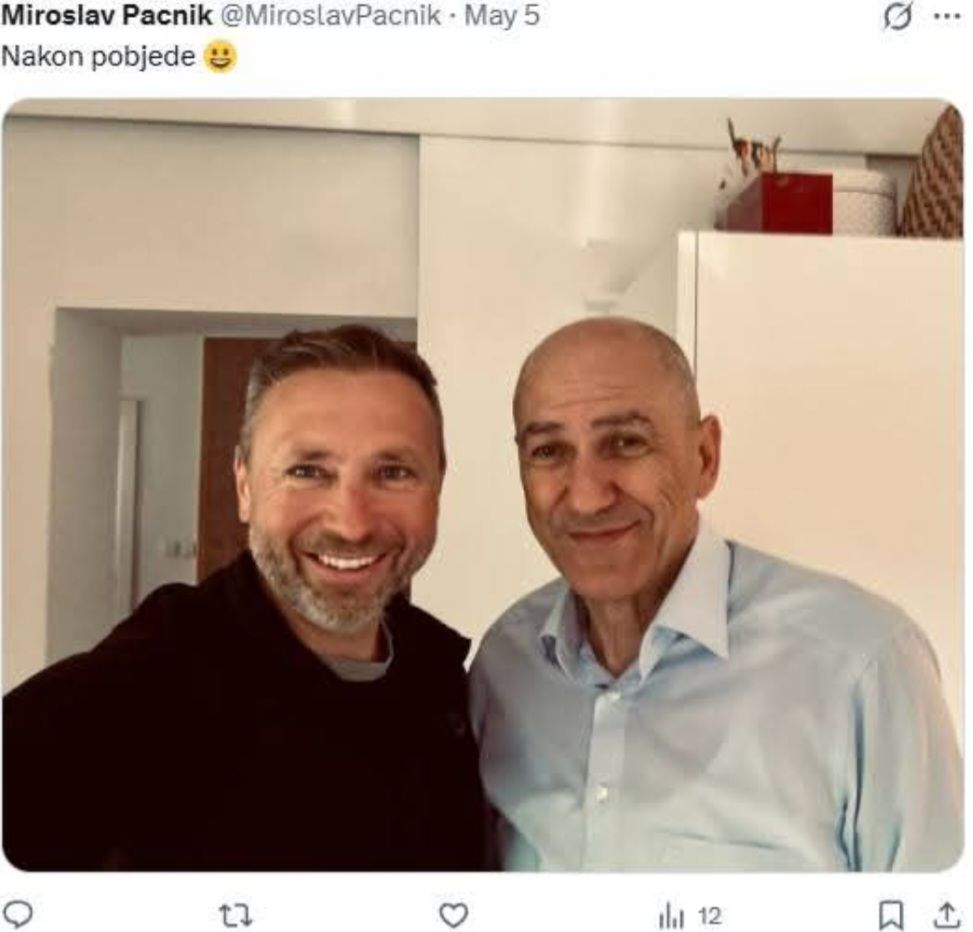Share the post via upload arrow icon

point(945,914)
